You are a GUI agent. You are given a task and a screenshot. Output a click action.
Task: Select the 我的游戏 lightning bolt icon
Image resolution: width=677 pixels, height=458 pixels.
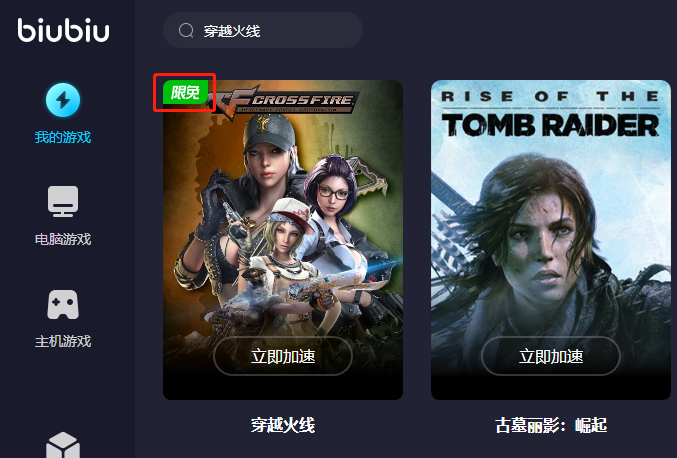(x=63, y=100)
